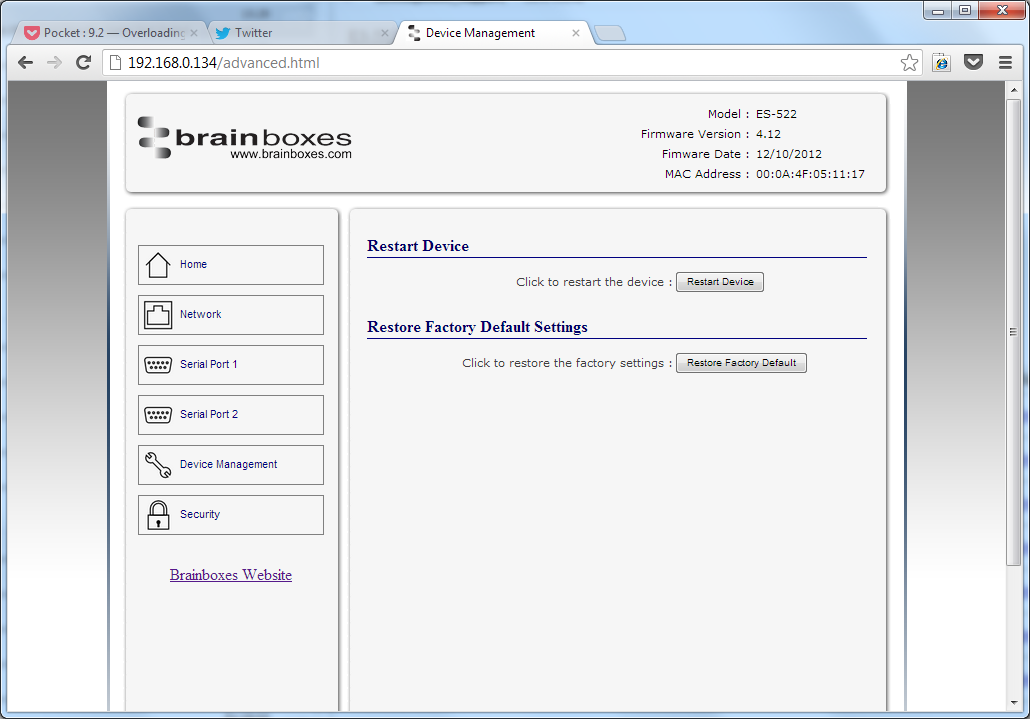Select the Home icon in sidebar

(159, 264)
